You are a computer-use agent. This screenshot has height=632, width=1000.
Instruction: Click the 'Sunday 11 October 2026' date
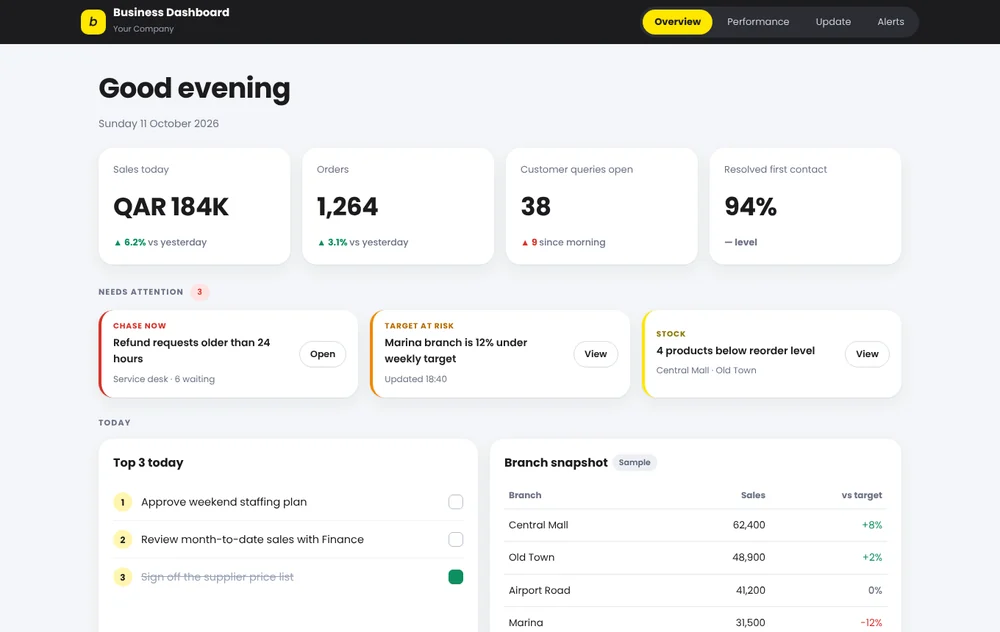click(x=159, y=124)
